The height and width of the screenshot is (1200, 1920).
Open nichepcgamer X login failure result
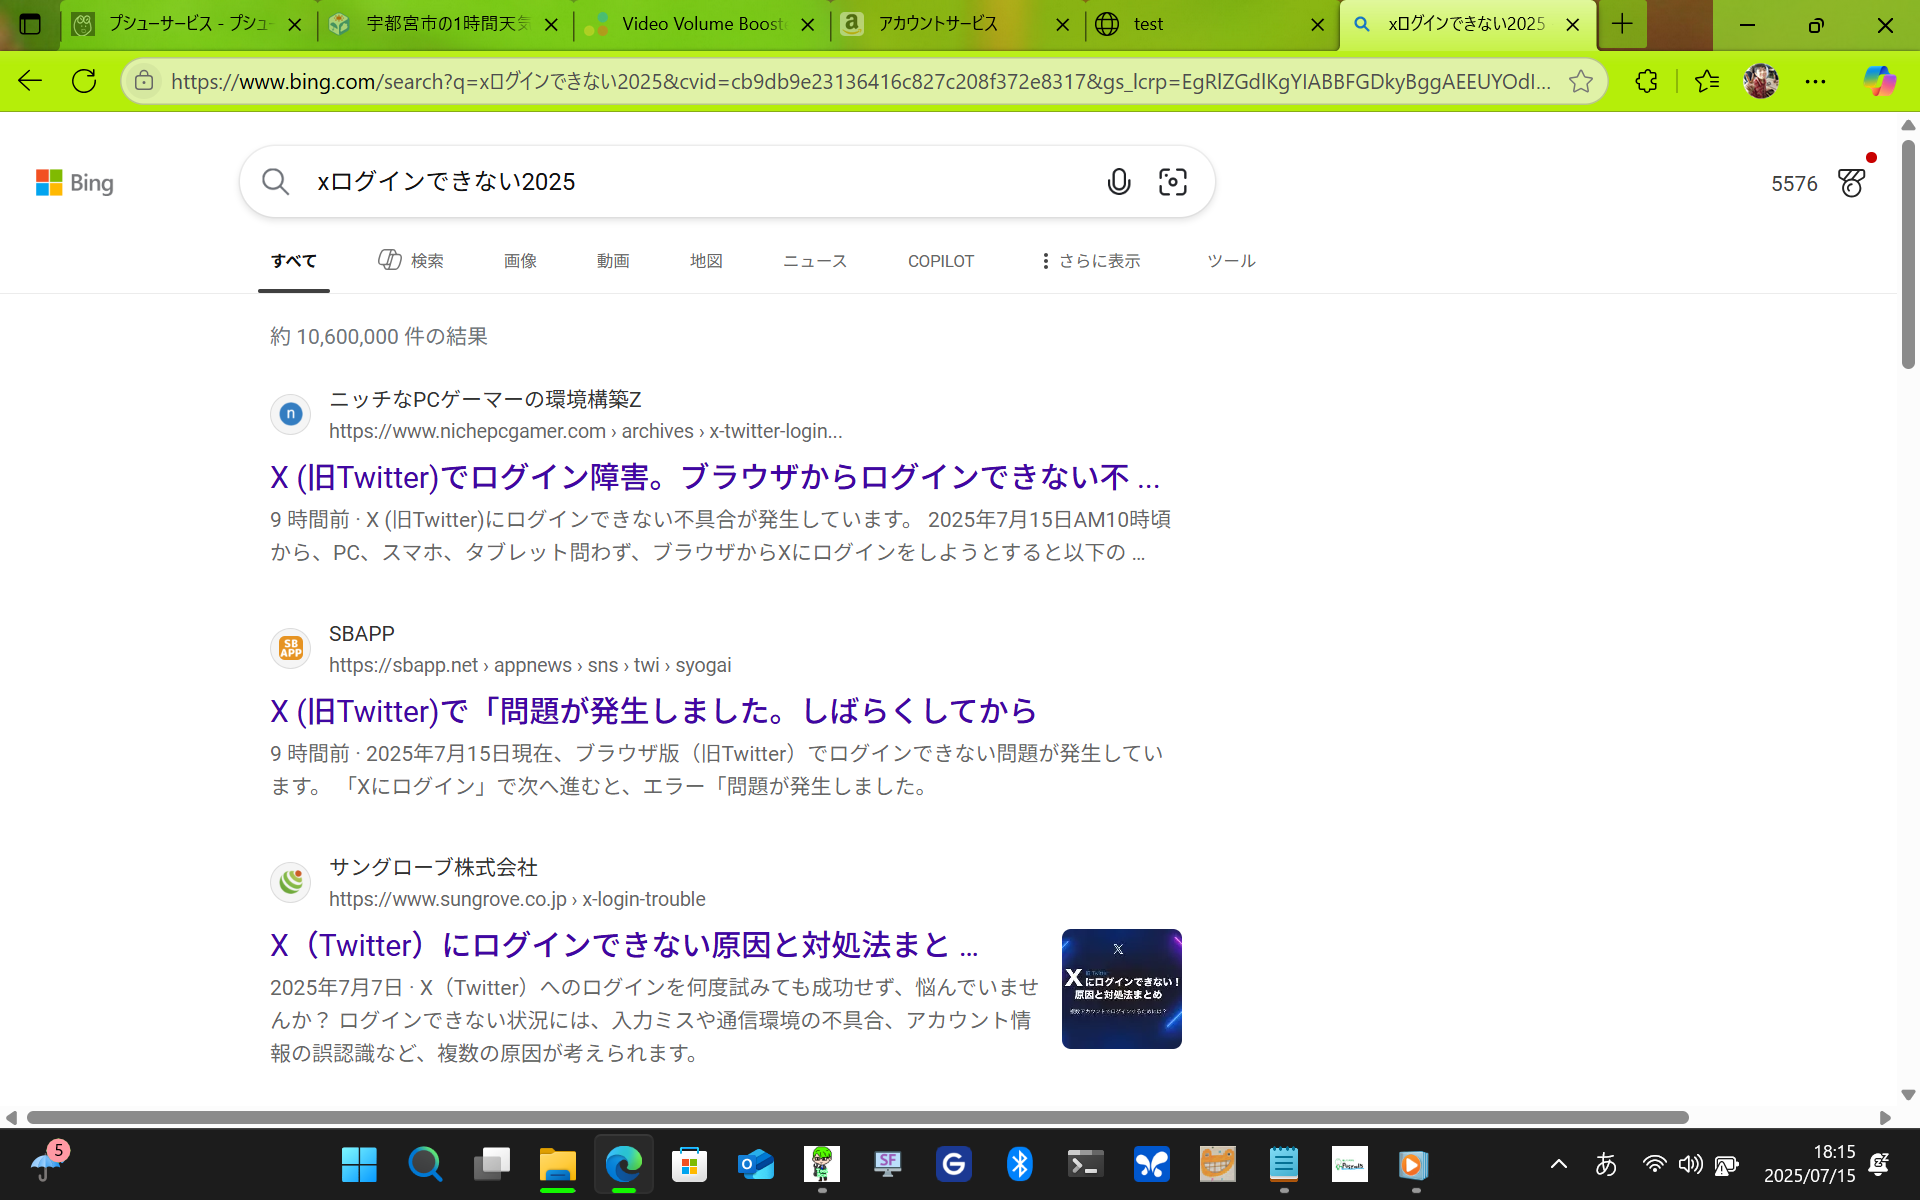(715, 478)
